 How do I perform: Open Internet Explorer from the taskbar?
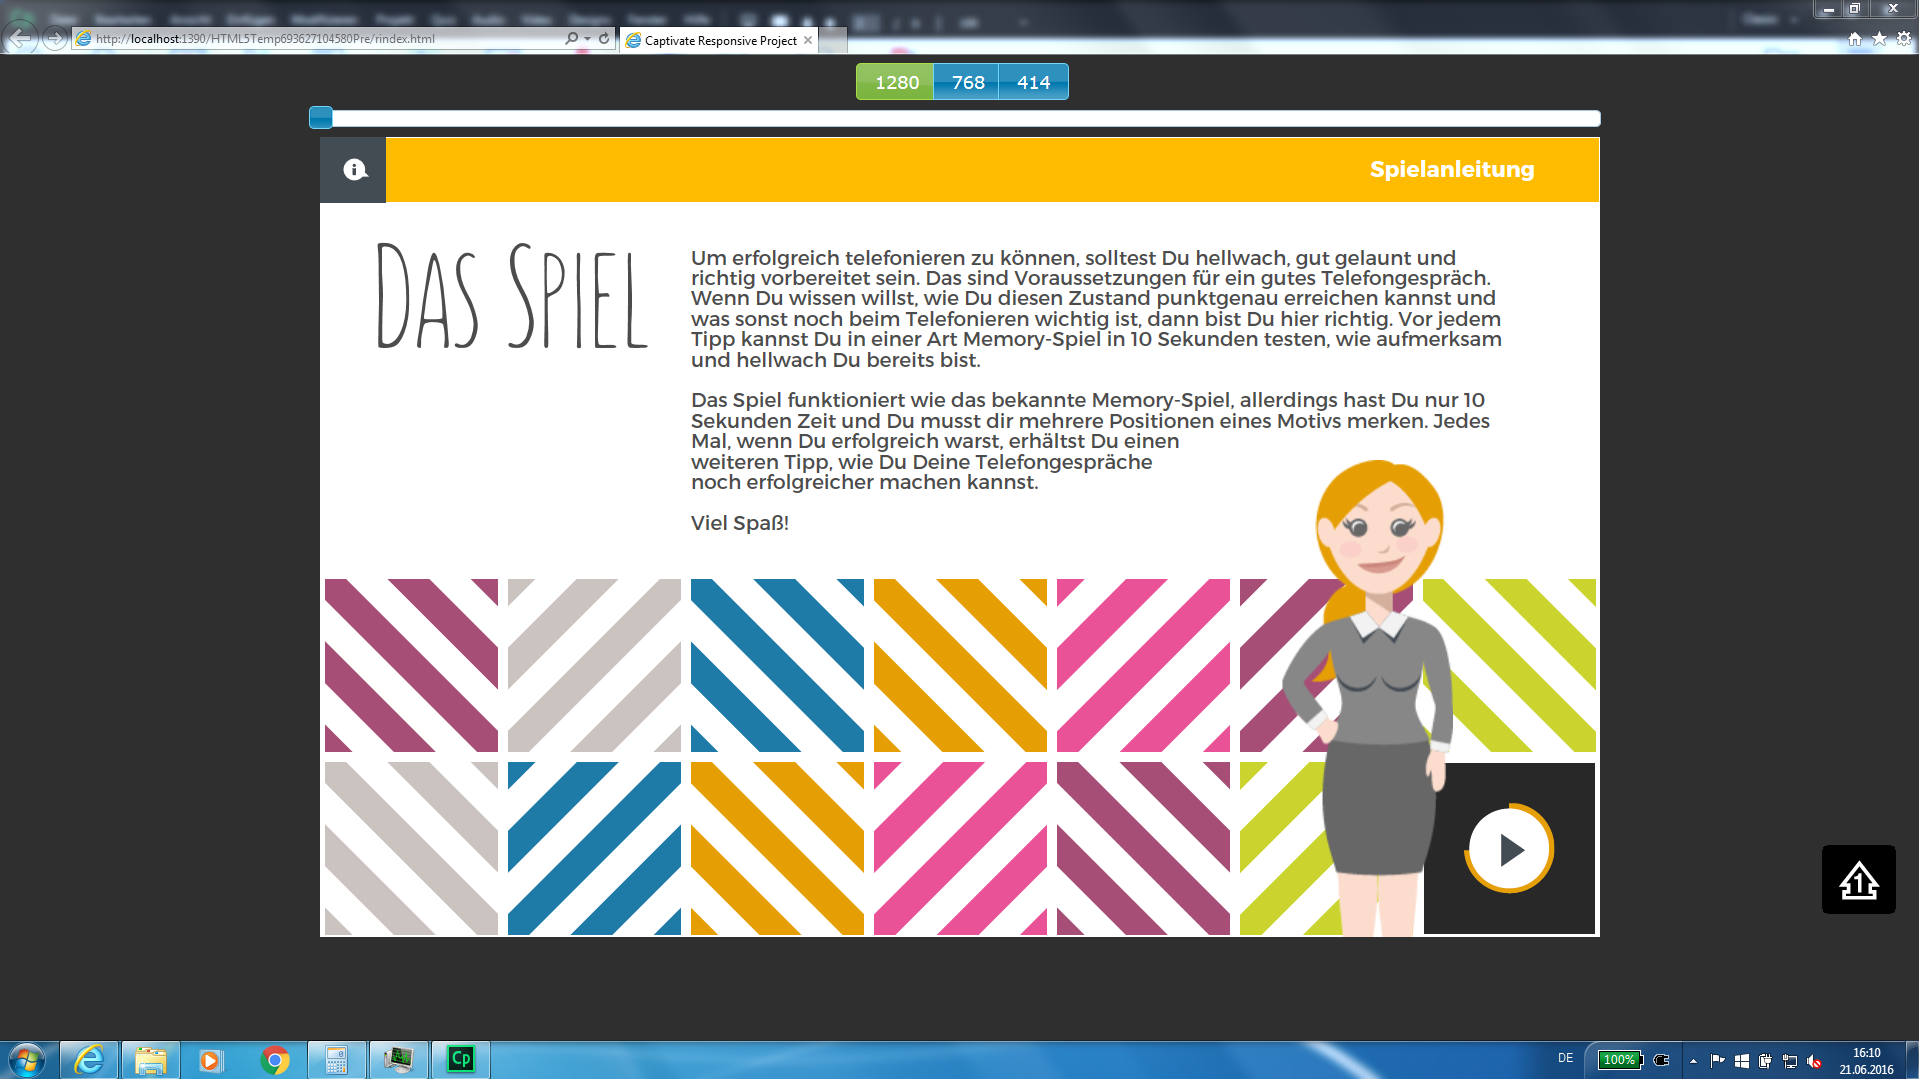point(90,1059)
